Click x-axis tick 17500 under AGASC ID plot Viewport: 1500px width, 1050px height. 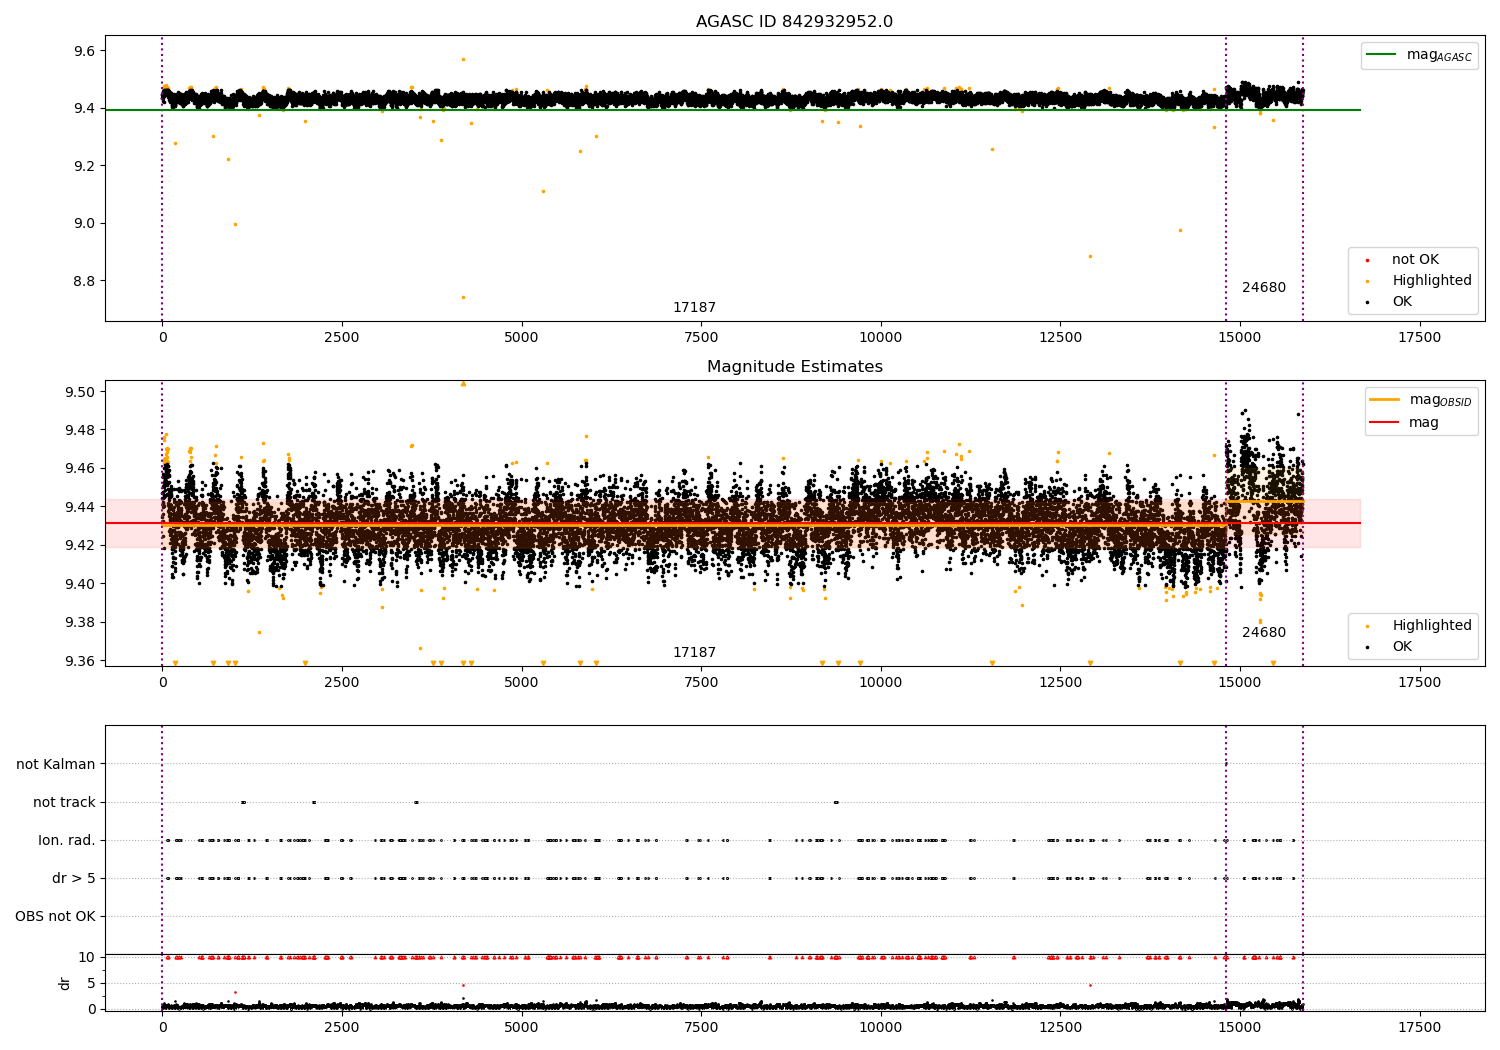1419,338
